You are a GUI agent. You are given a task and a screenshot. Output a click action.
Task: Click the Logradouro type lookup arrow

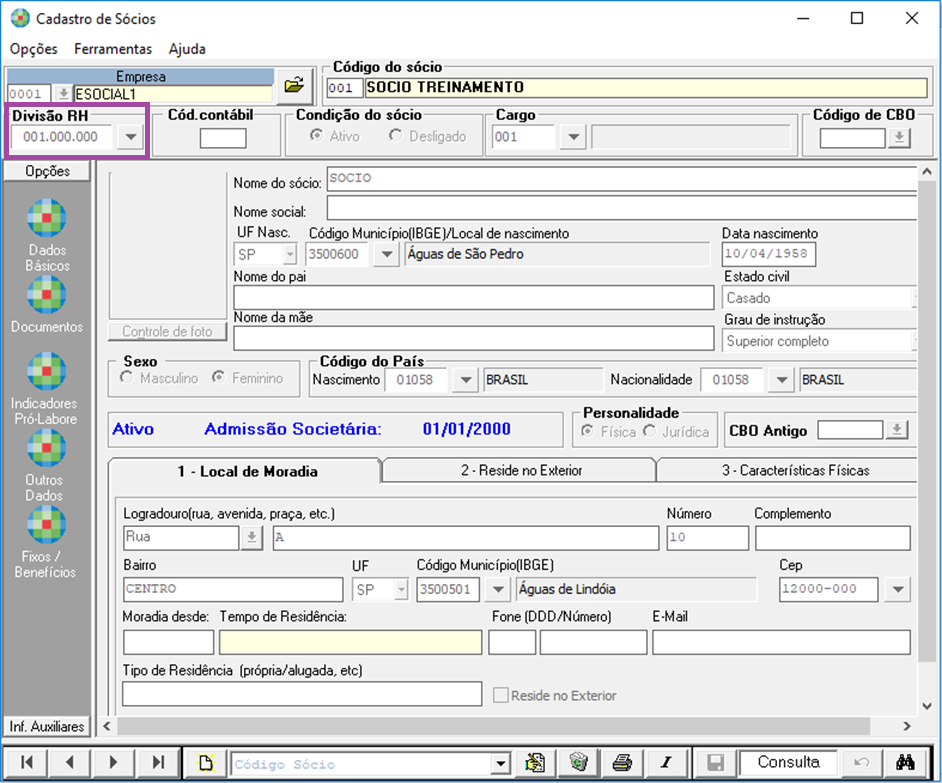252,537
